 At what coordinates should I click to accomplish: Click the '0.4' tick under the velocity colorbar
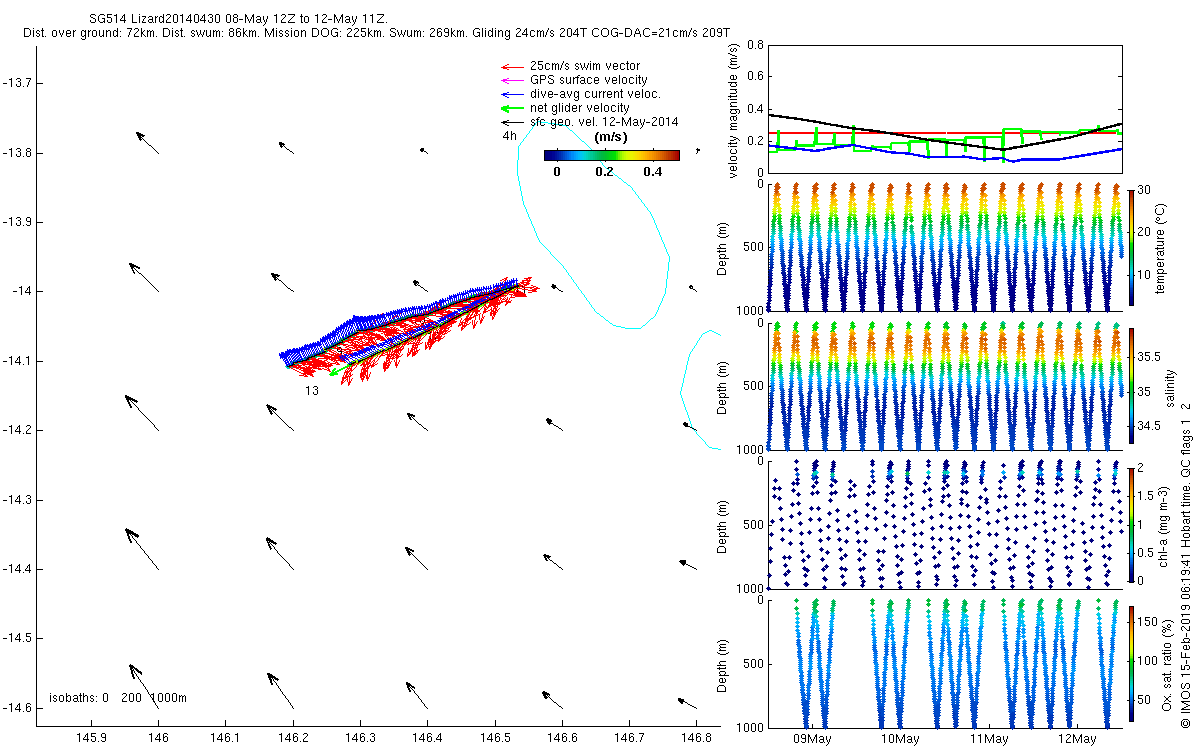click(653, 172)
